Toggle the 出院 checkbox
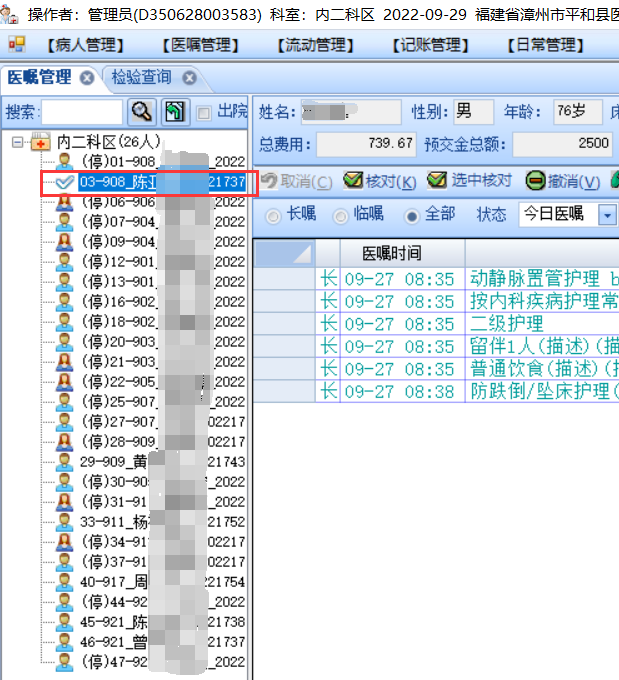The height and width of the screenshot is (680, 619). (203, 113)
